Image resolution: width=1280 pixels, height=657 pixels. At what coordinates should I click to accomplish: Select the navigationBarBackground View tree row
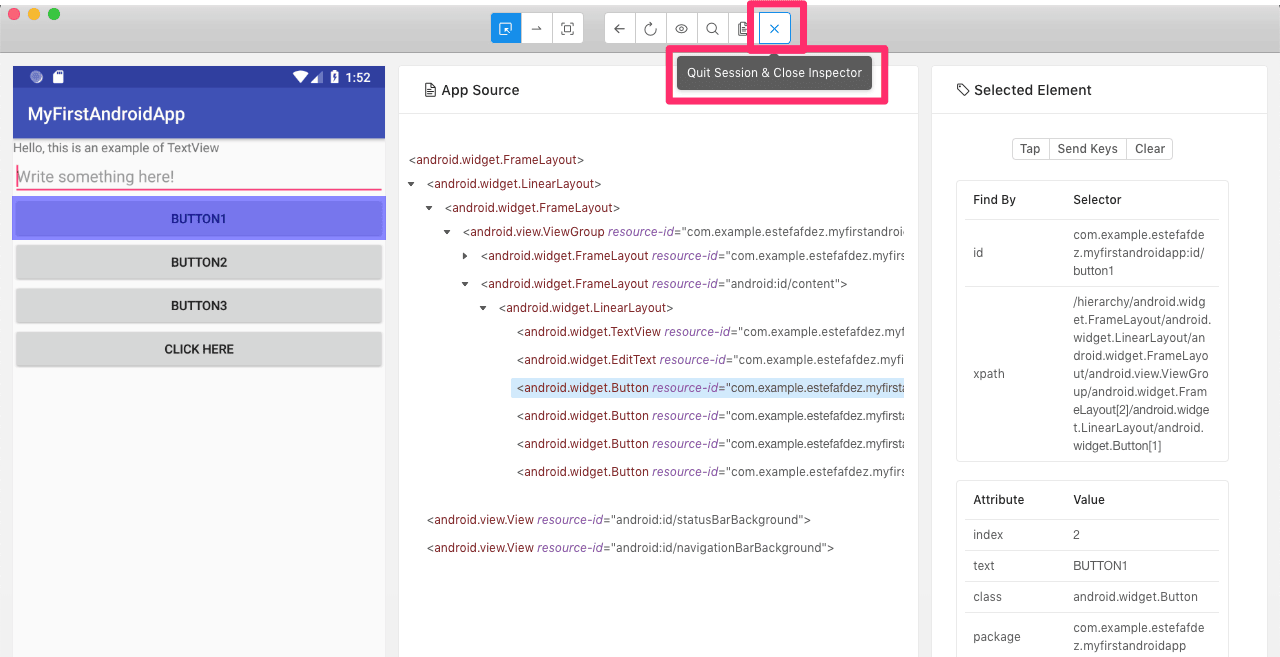coord(630,548)
